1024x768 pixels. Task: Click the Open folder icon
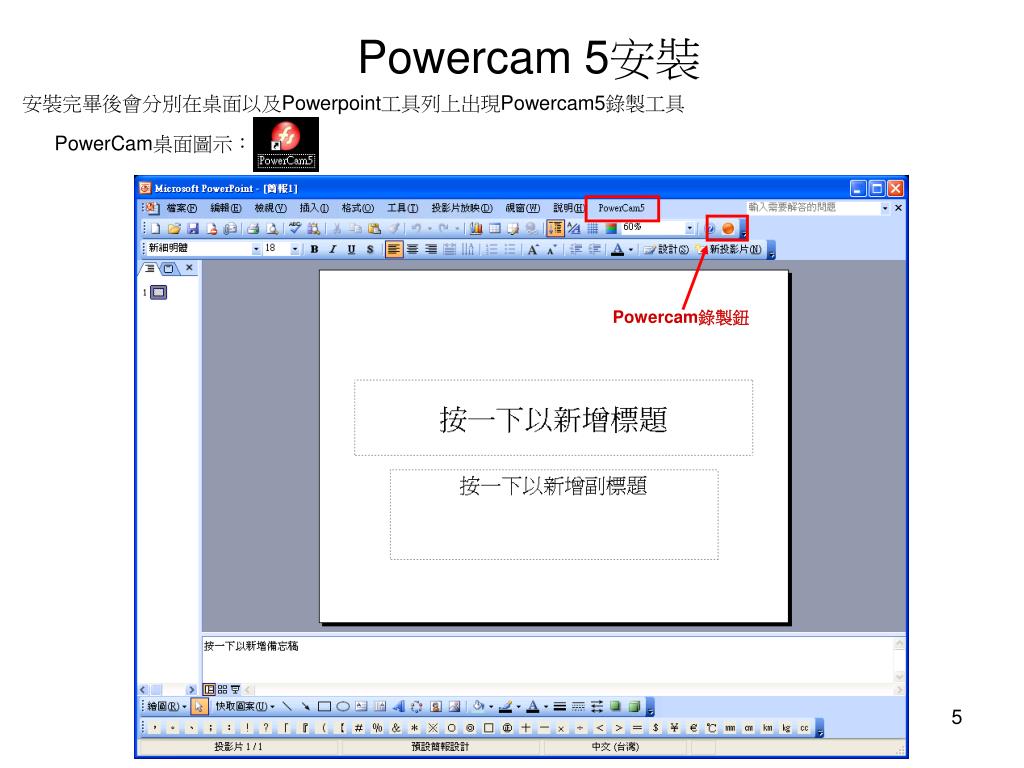tap(174, 229)
